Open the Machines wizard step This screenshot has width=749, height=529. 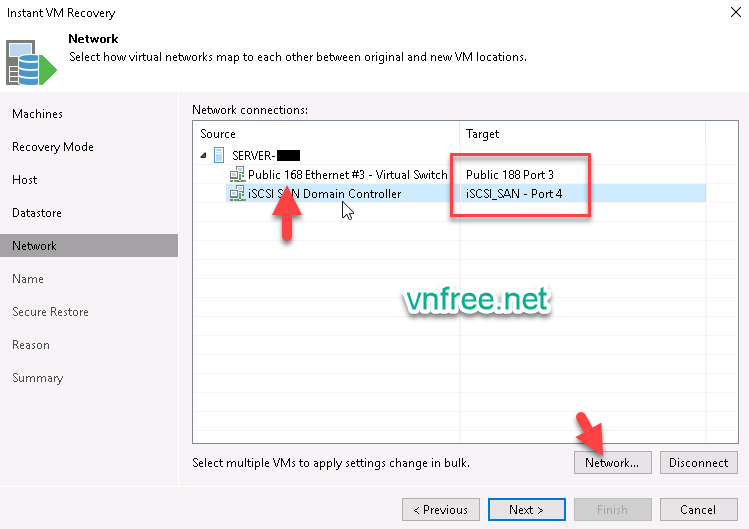point(37,114)
